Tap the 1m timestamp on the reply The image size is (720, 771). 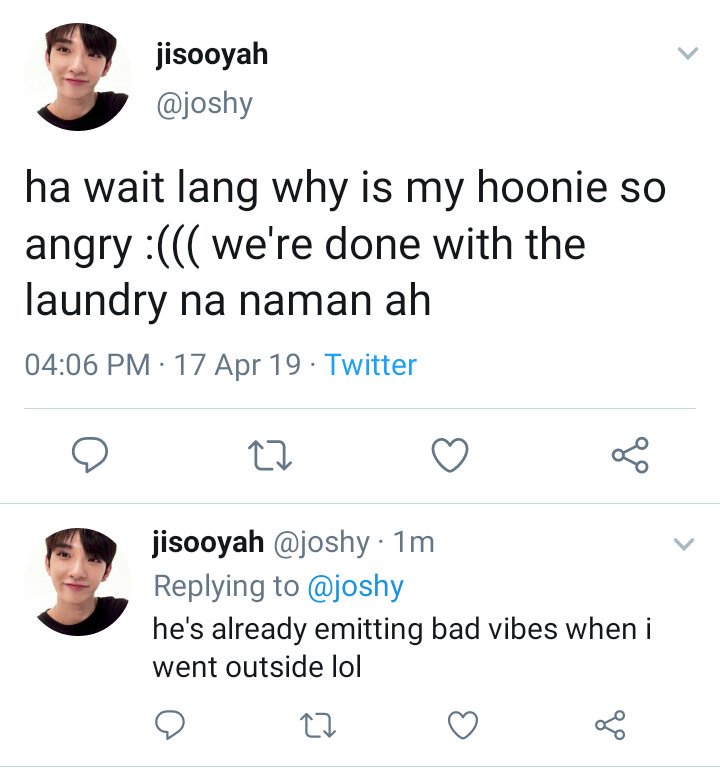(x=415, y=543)
